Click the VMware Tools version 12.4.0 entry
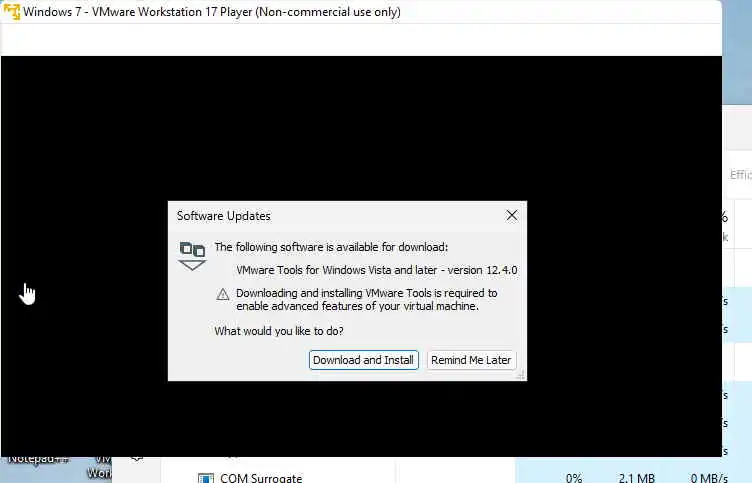Viewport: 752px width, 483px height. pos(376,270)
